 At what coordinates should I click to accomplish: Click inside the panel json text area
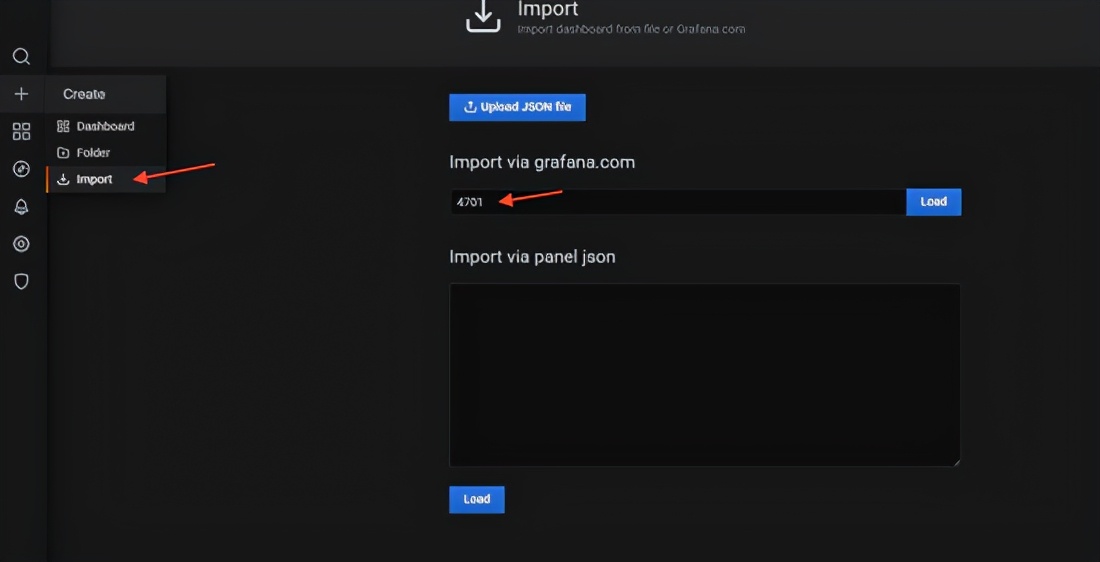click(x=704, y=375)
